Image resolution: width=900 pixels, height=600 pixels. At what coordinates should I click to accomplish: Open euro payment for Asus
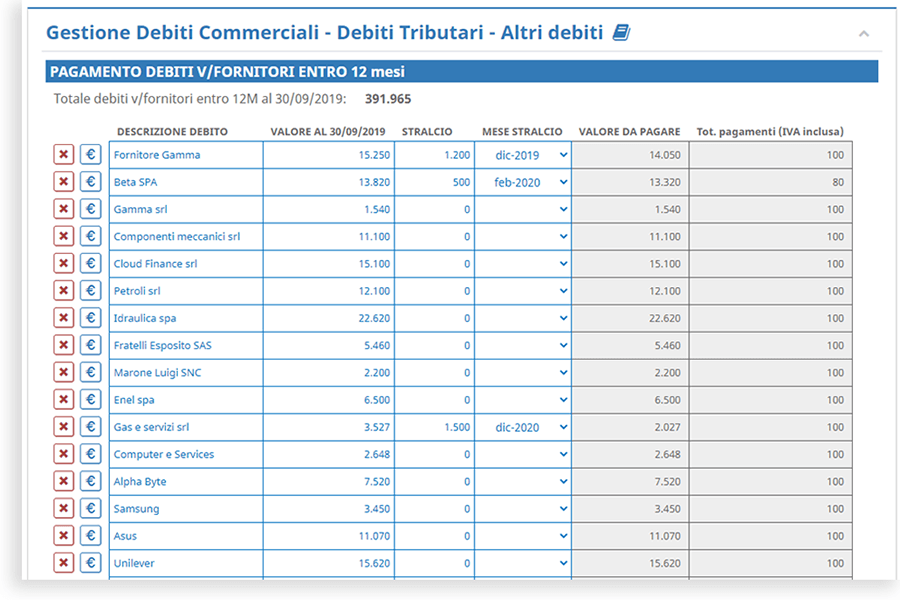91,536
